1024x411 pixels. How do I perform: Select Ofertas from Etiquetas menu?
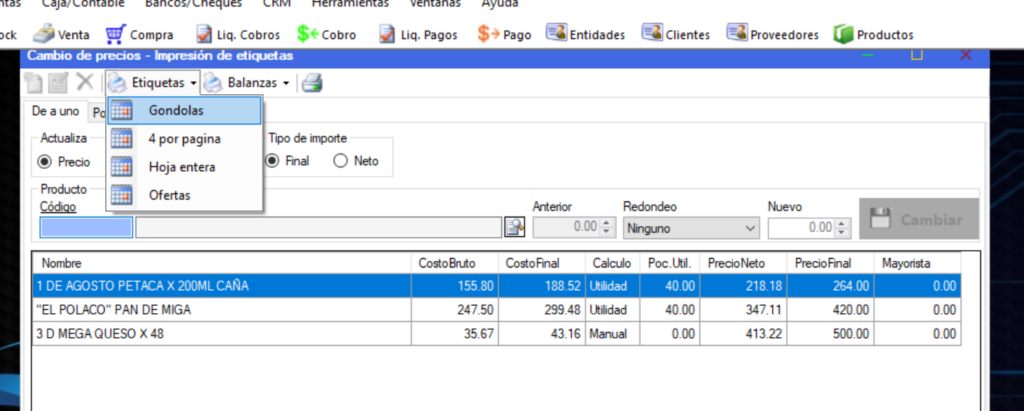(x=184, y=195)
